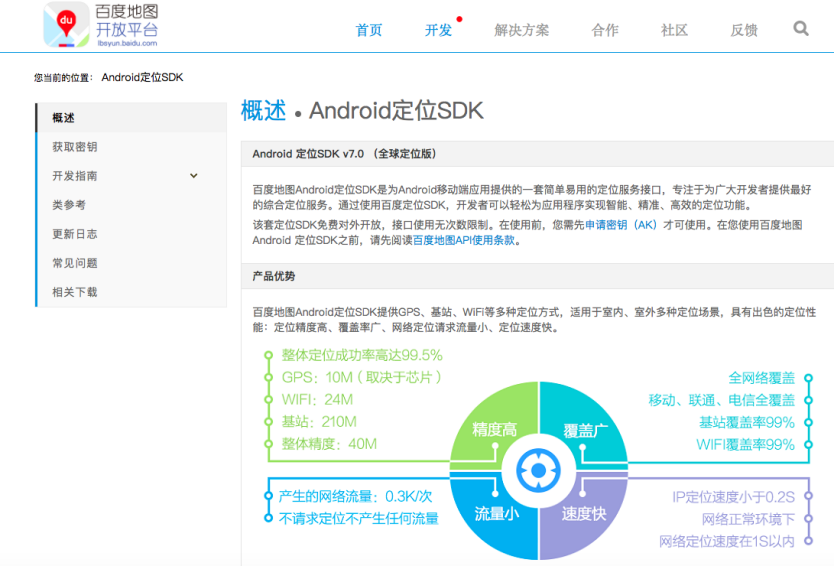Click the IP定位速度小于0.2S text
Viewport: 835px width, 566px height.
pos(733,497)
